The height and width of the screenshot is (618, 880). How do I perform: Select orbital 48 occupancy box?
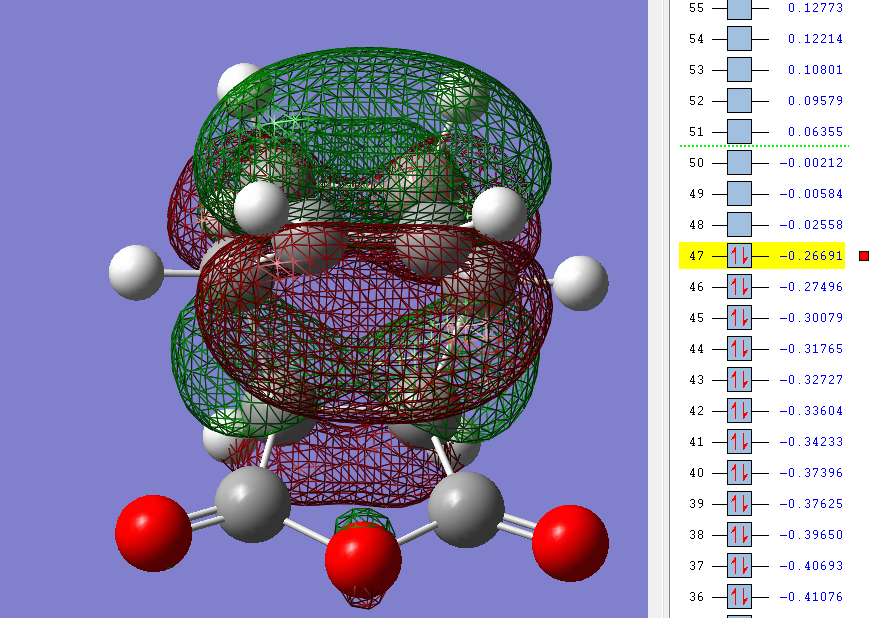point(739,225)
